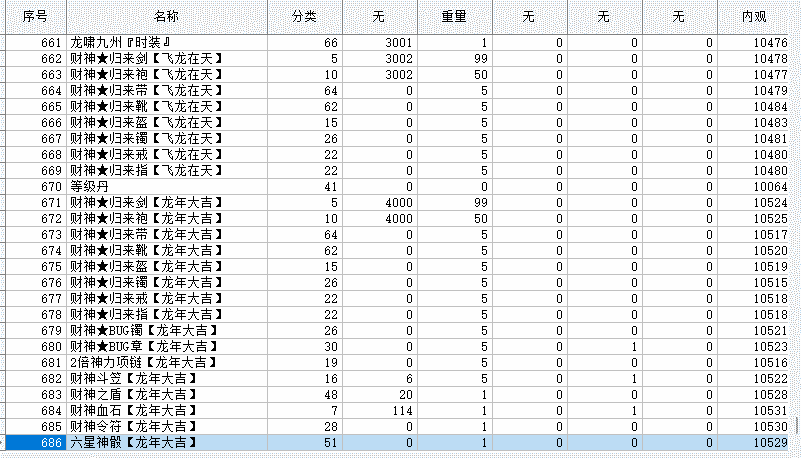Click 分类 value 66 in 龙啸九州 row
Image resolution: width=801 pixels, height=458 pixels.
point(304,42)
